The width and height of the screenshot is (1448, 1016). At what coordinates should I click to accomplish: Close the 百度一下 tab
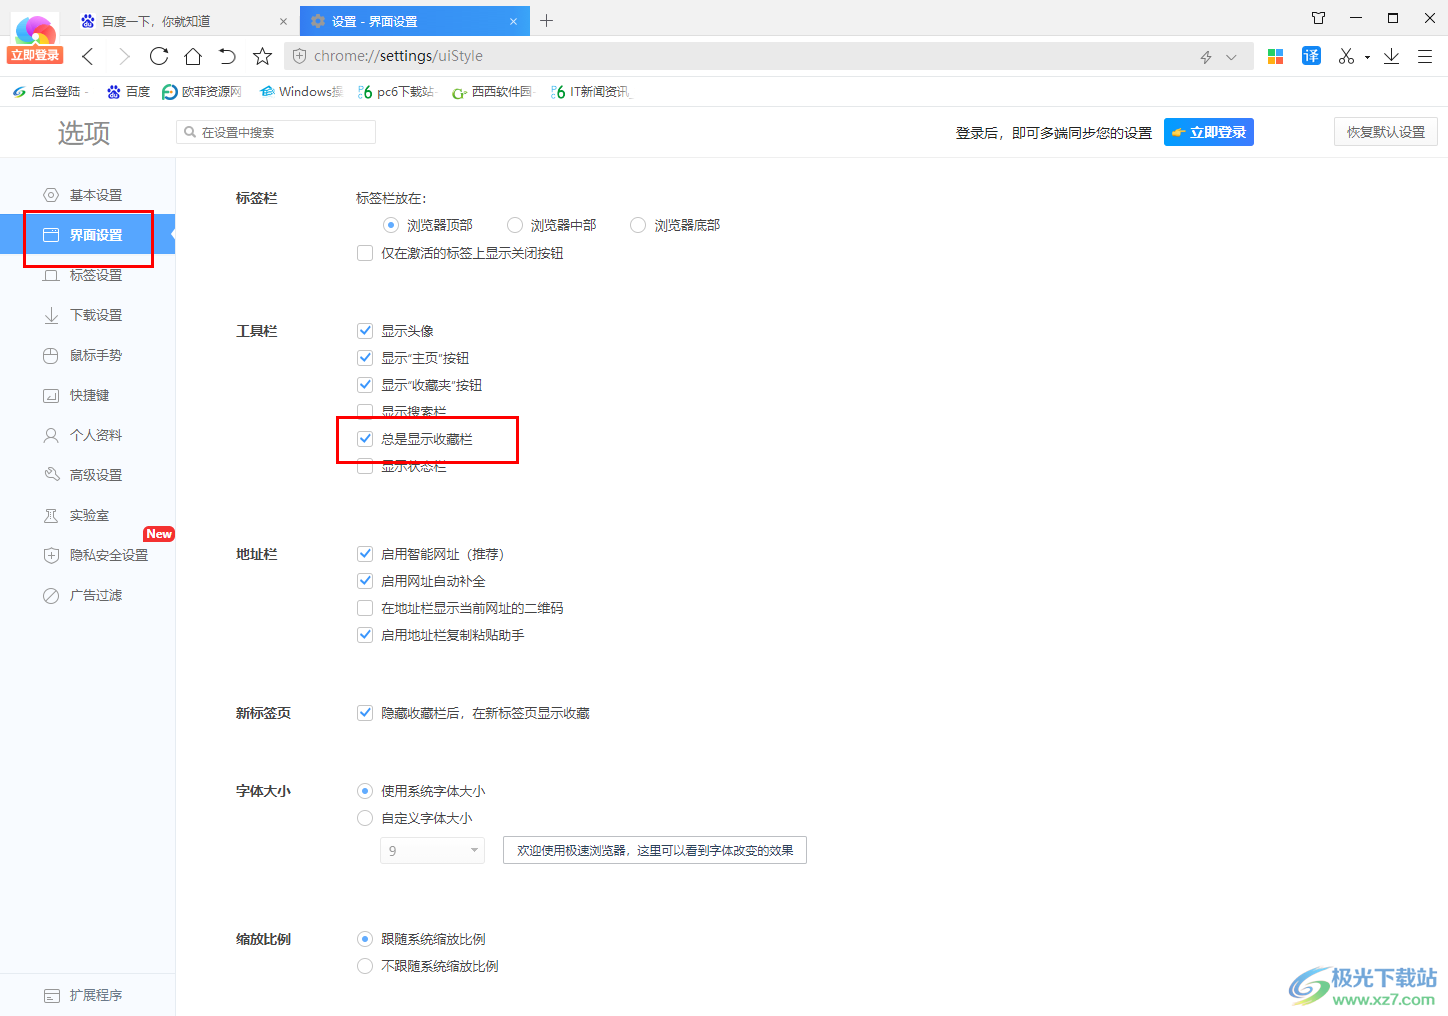[283, 21]
